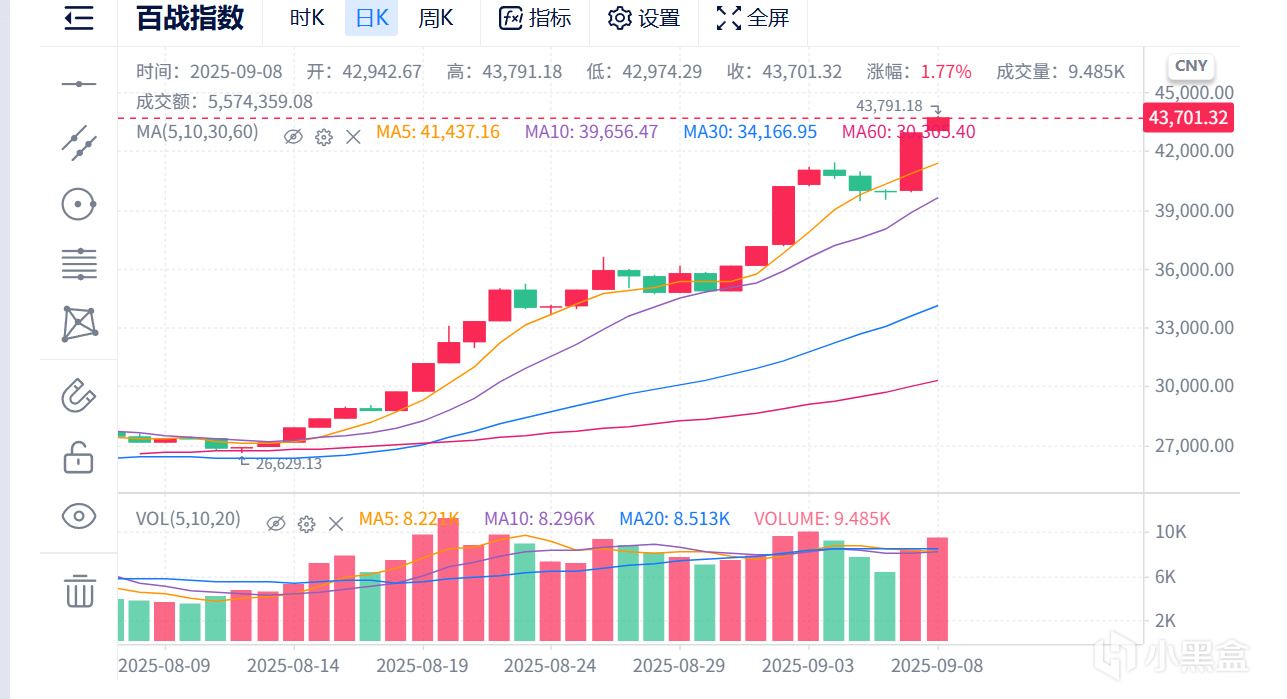
Task: Open the 设置 settings button
Action: pyautogui.click(x=645, y=18)
